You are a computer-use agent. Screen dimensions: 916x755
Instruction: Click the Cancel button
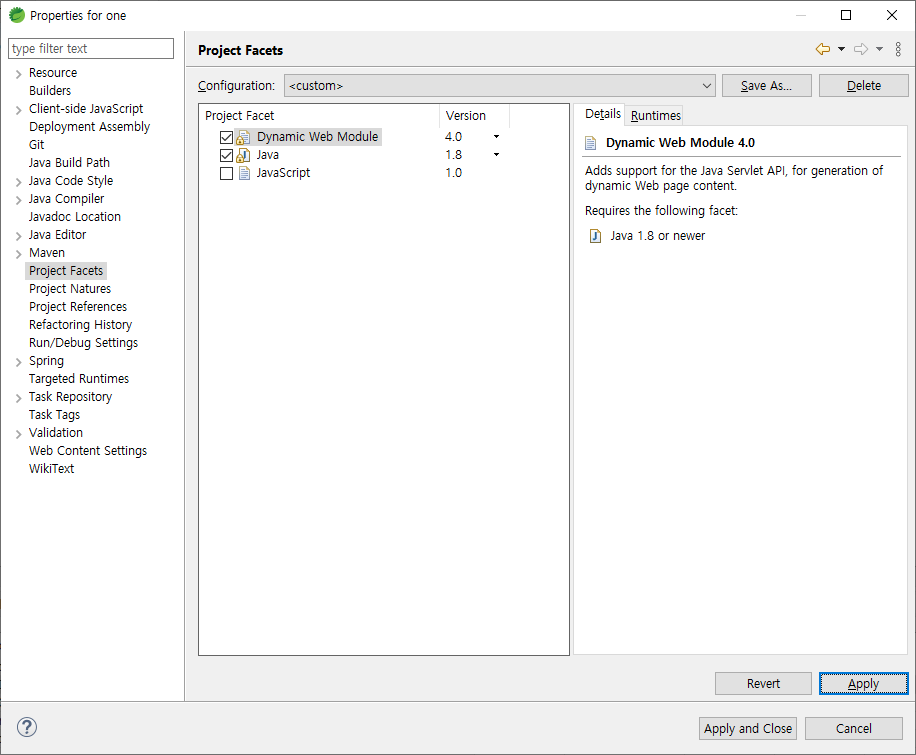tap(853, 729)
